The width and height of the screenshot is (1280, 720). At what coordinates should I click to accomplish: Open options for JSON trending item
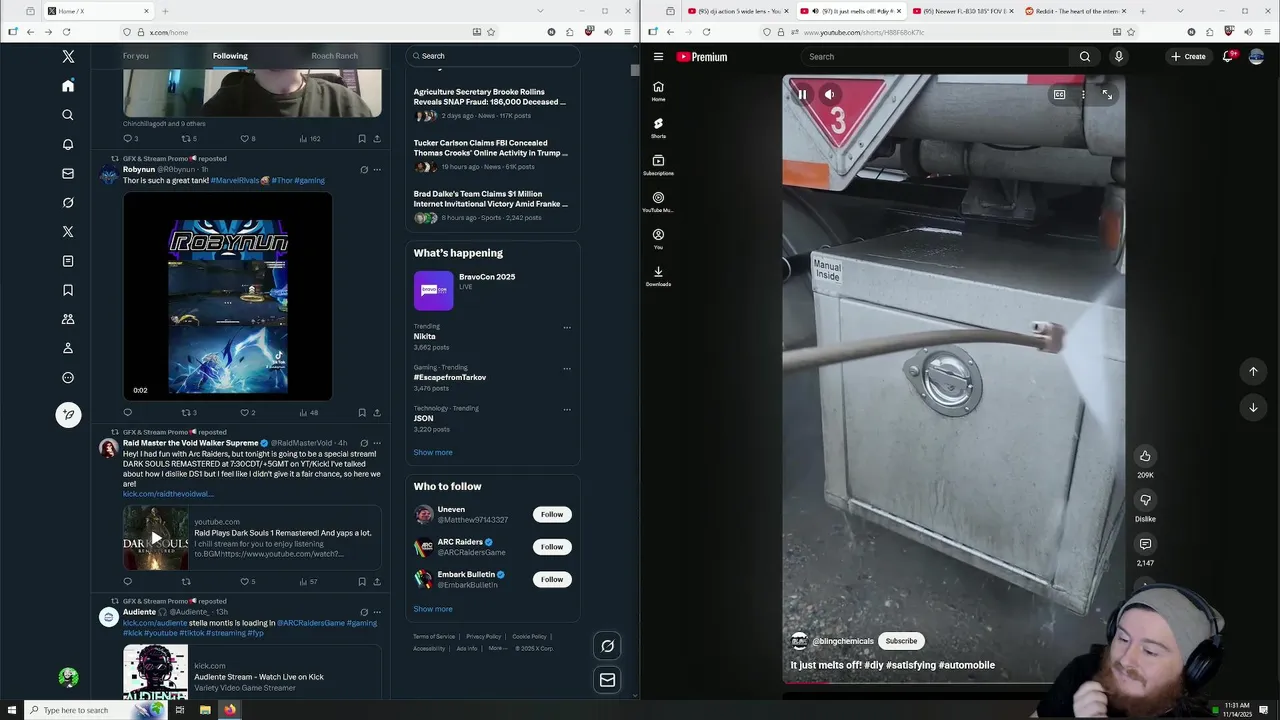(x=567, y=409)
